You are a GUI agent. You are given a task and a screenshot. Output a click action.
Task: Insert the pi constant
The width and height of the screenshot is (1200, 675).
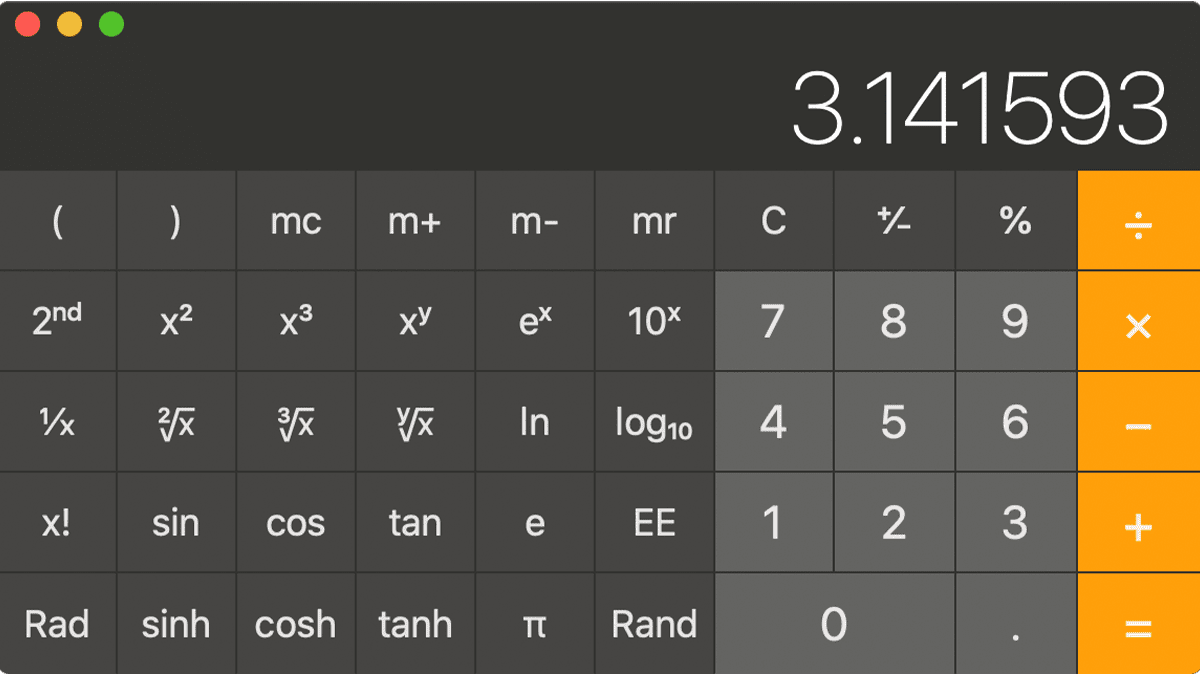[x=535, y=625]
